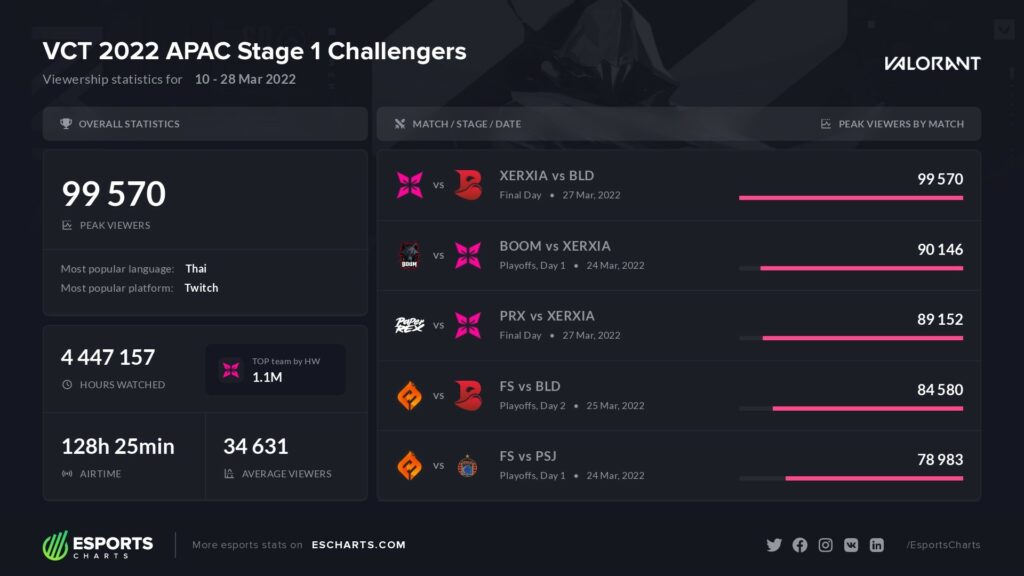Click the Twitter icon in footer

[774, 545]
